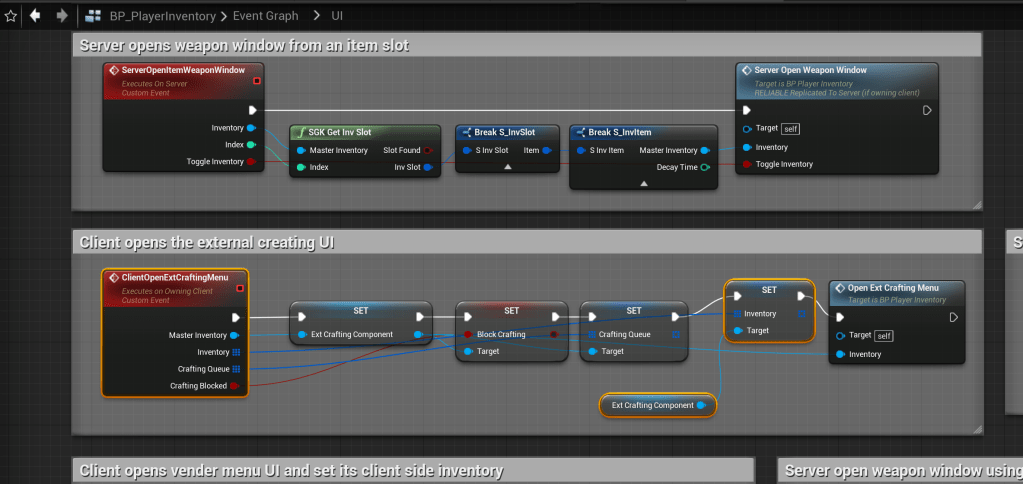Click the Item output pin on Break S_InvSlot
Image resolution: width=1023 pixels, height=484 pixels.
point(547,150)
